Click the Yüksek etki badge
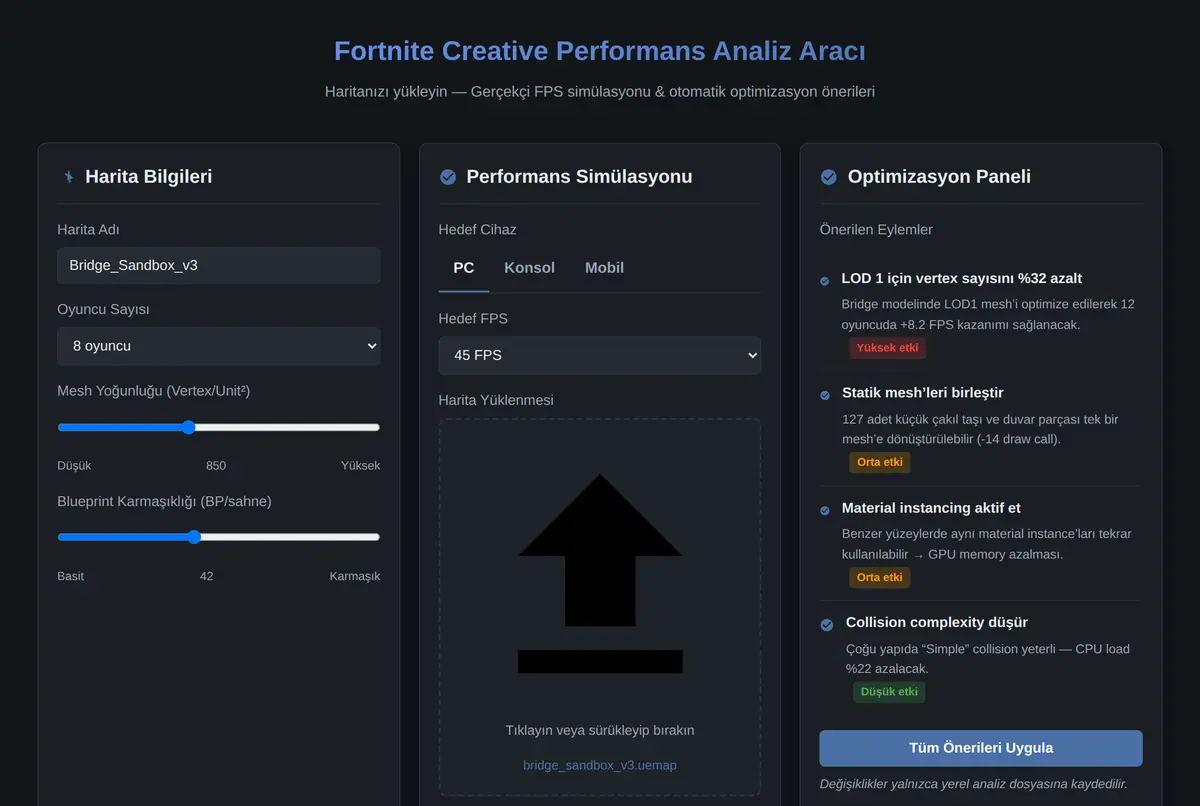 (888, 348)
